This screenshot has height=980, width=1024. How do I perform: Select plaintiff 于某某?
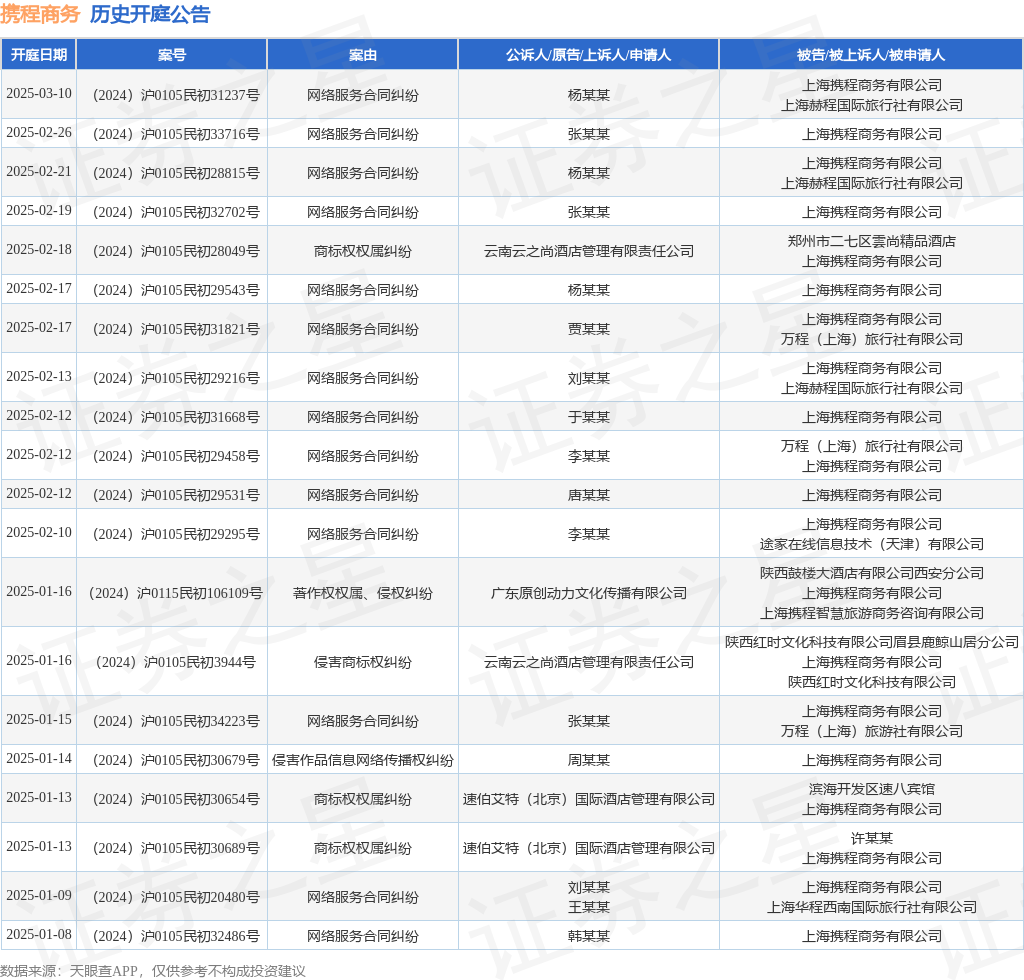click(588, 417)
